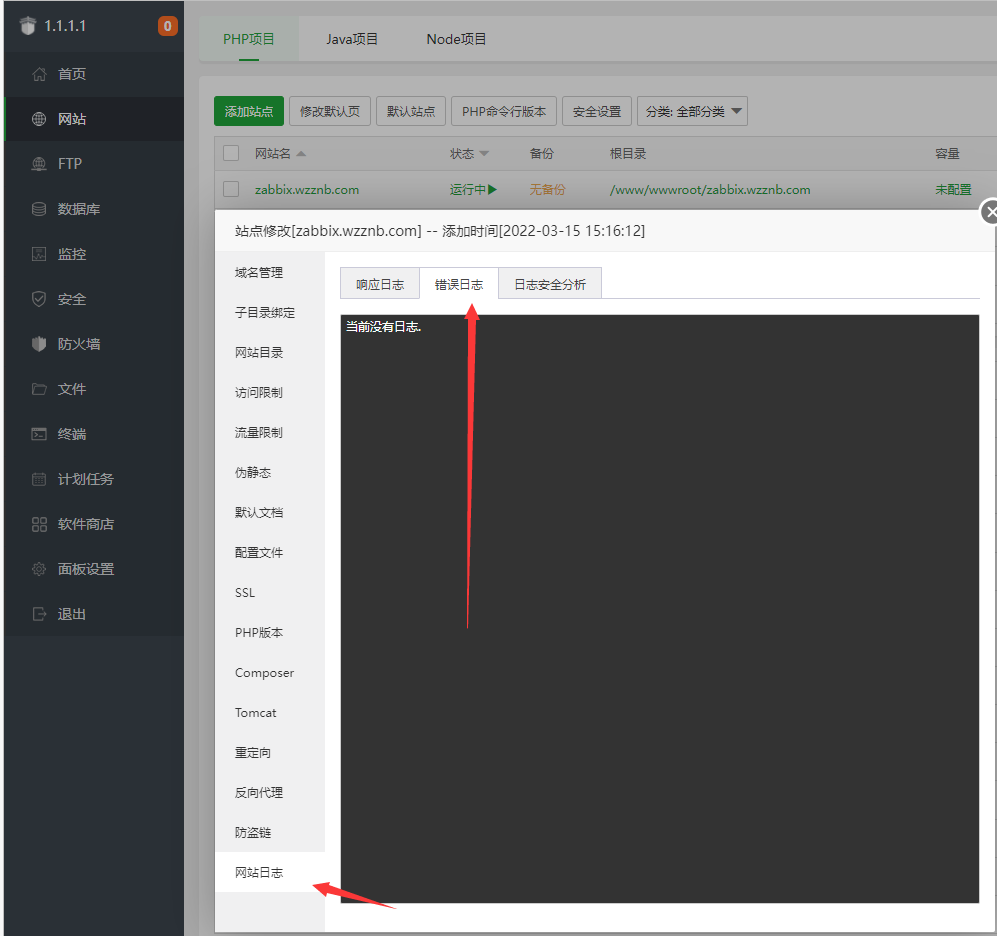997x936 pixels.
Task: Click the 计划任务 calendar icon
Action: pyautogui.click(x=39, y=479)
